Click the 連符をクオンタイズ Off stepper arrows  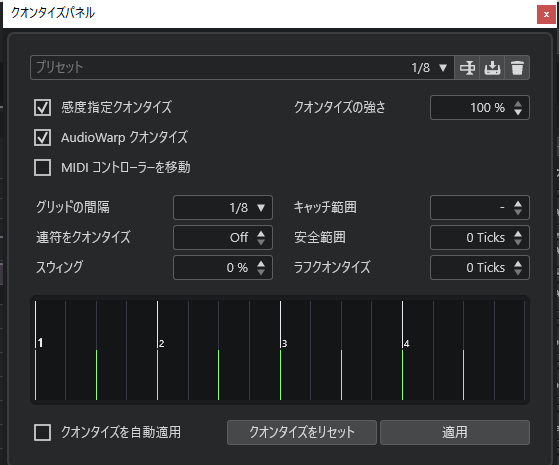pos(261,237)
